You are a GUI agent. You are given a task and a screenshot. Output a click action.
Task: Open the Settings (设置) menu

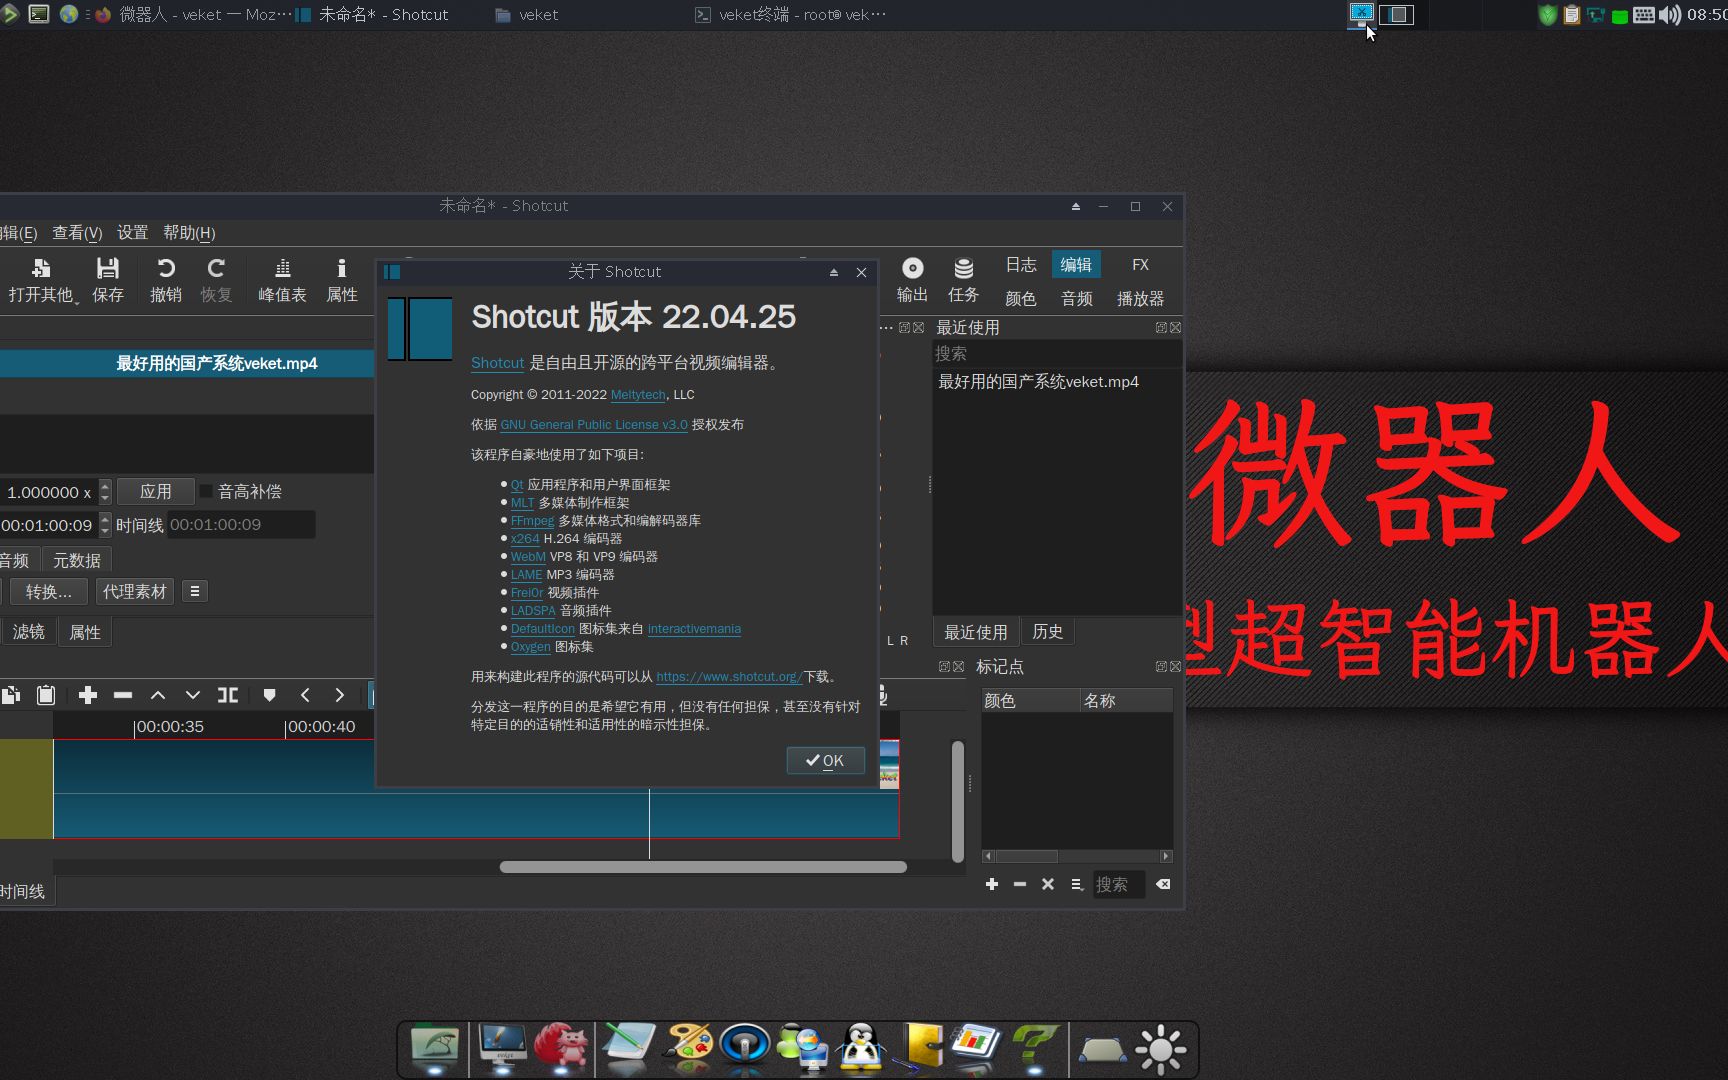tap(132, 233)
